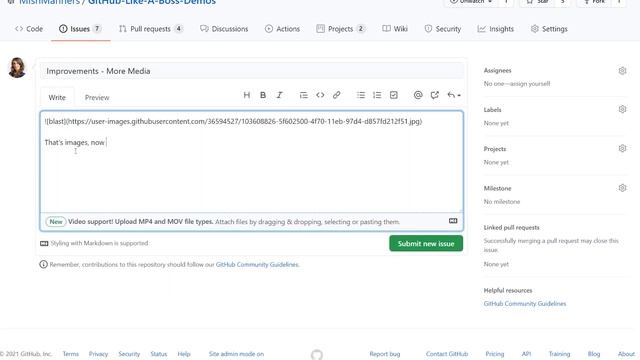Screen dimensions: 640x360
Task: Open the Pull requests tab
Action: coord(151,29)
